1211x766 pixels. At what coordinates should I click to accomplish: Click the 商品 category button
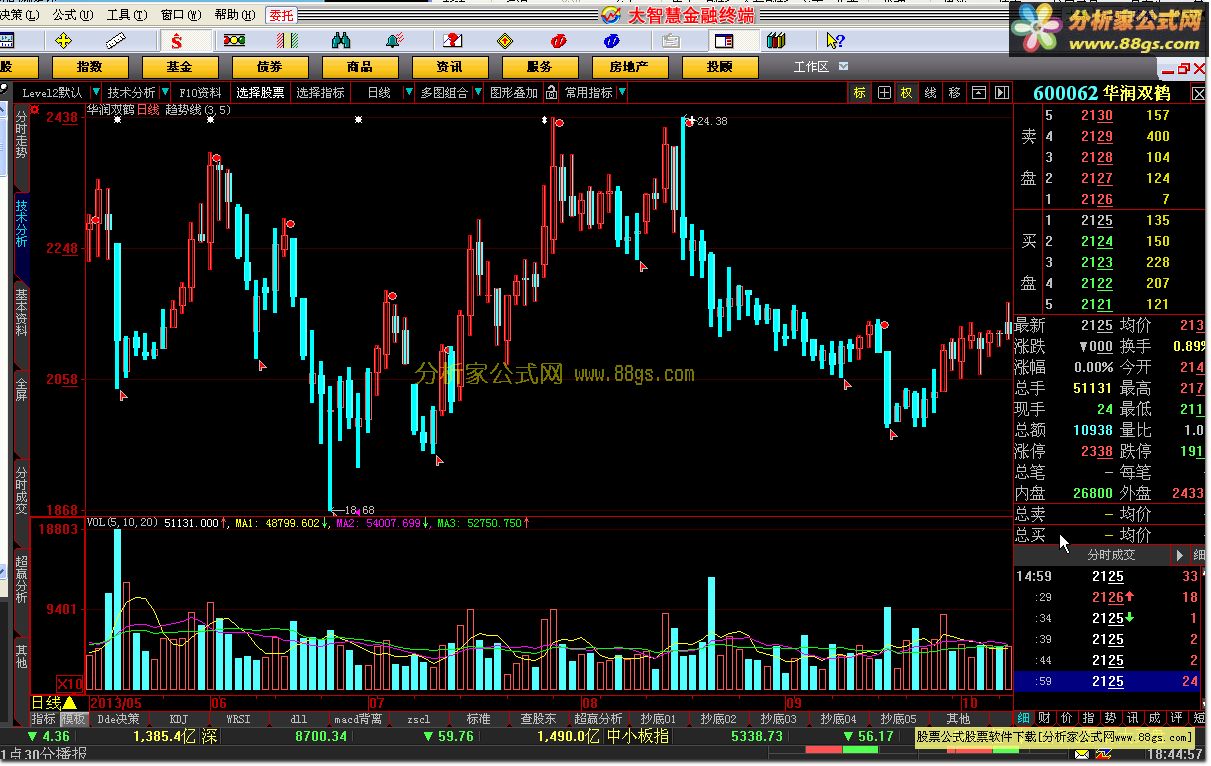point(360,67)
